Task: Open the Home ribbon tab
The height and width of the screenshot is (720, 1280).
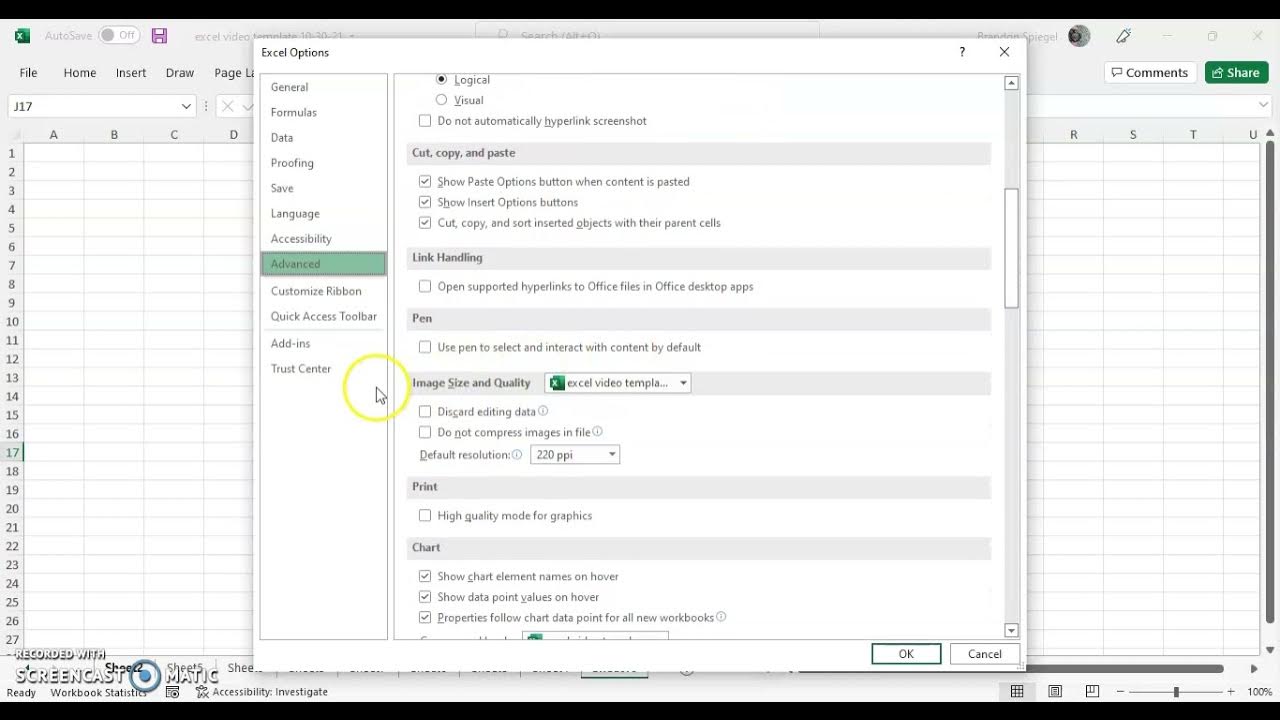Action: [x=80, y=73]
